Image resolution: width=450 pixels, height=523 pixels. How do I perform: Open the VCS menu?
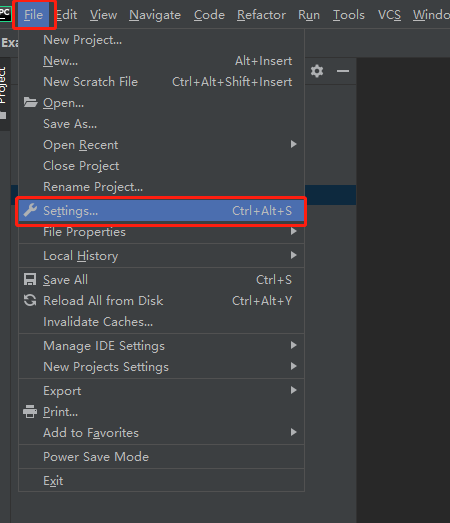coord(389,15)
